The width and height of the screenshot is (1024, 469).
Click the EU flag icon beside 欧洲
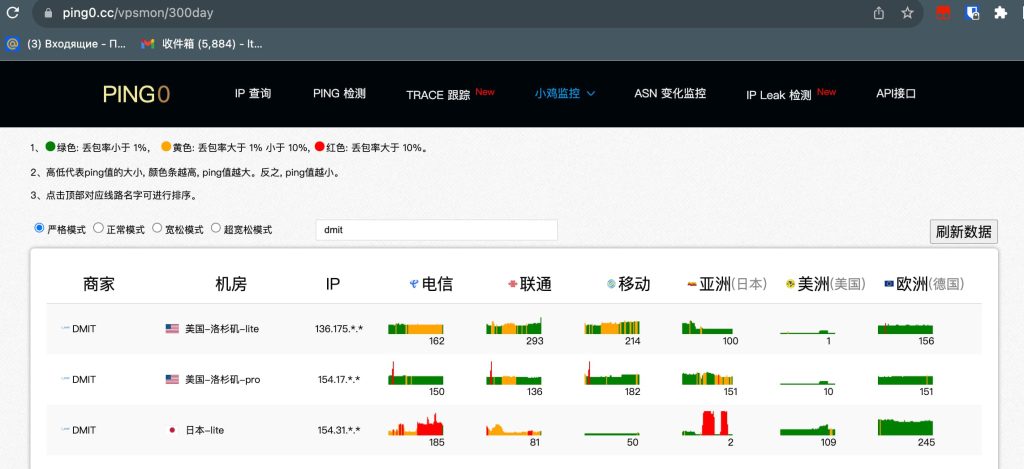(889, 284)
